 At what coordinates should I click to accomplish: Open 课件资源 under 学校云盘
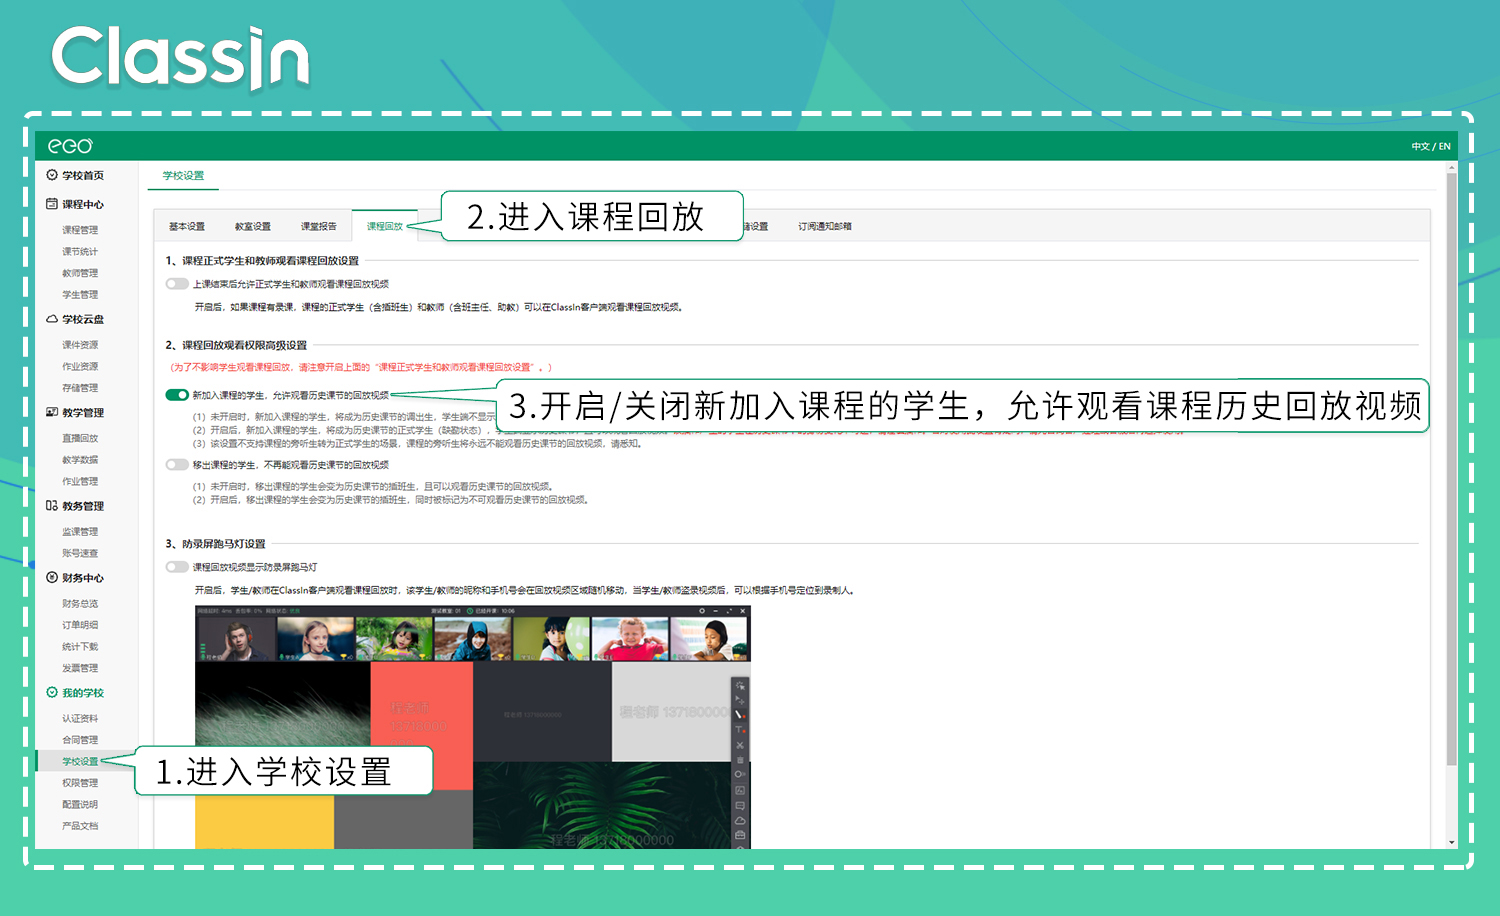click(x=80, y=345)
